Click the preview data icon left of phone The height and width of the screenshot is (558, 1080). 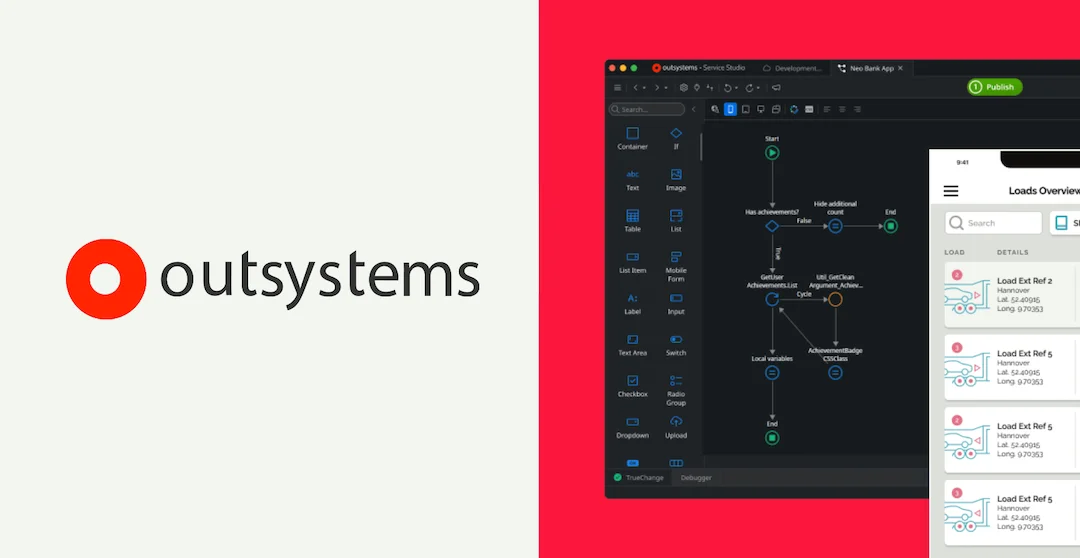click(715, 109)
